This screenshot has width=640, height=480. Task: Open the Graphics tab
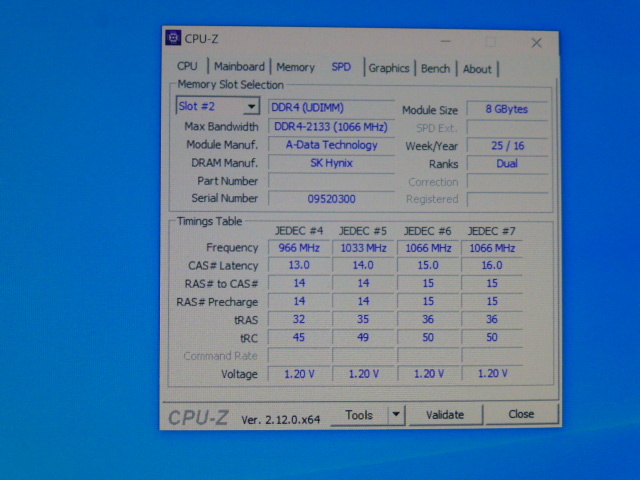tap(389, 68)
